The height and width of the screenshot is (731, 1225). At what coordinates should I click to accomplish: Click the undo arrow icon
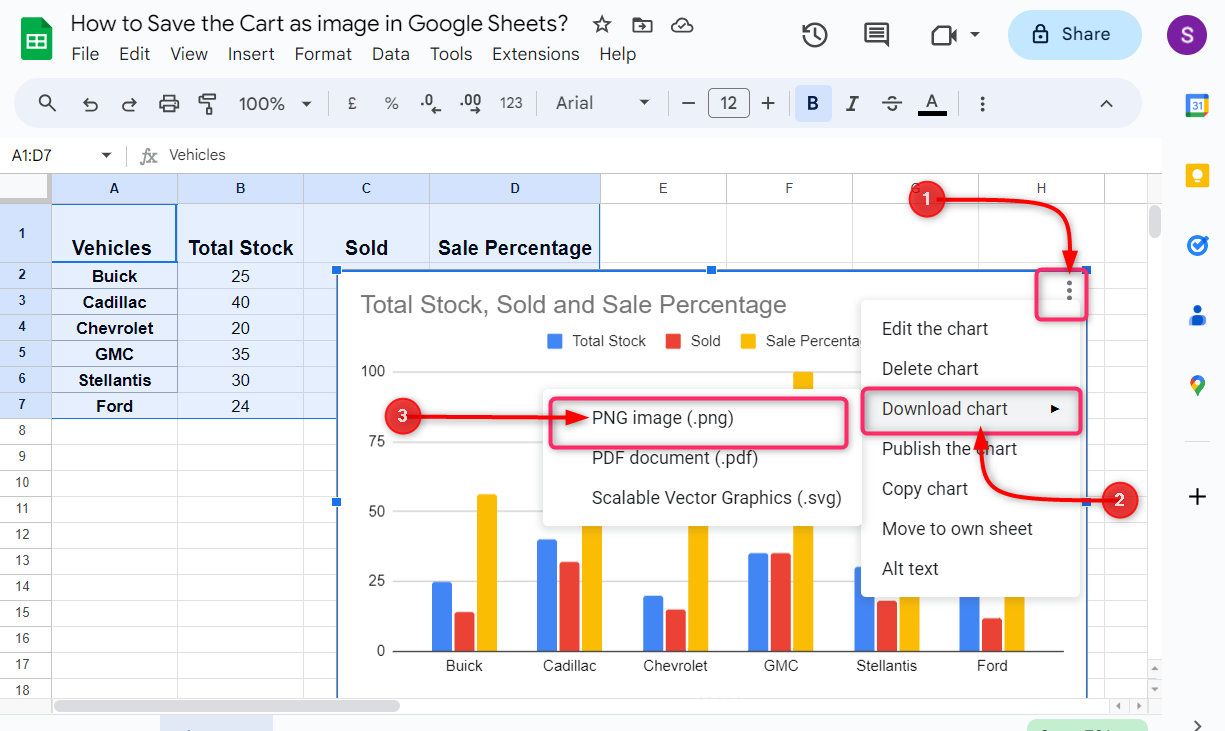(x=90, y=103)
